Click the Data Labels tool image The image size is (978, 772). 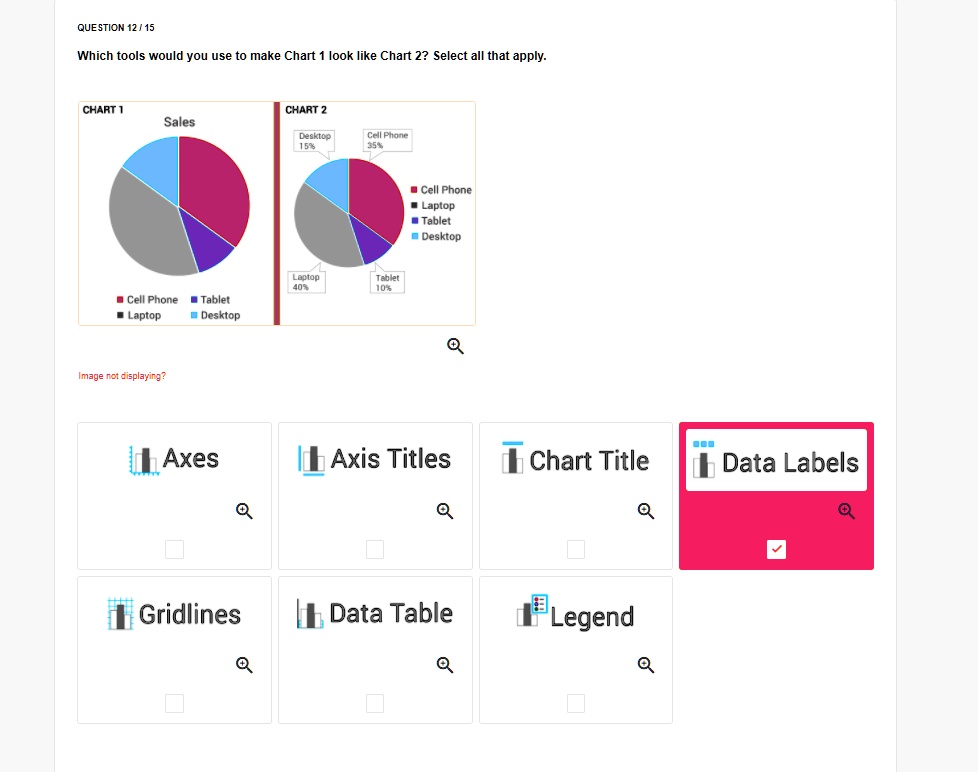777,460
